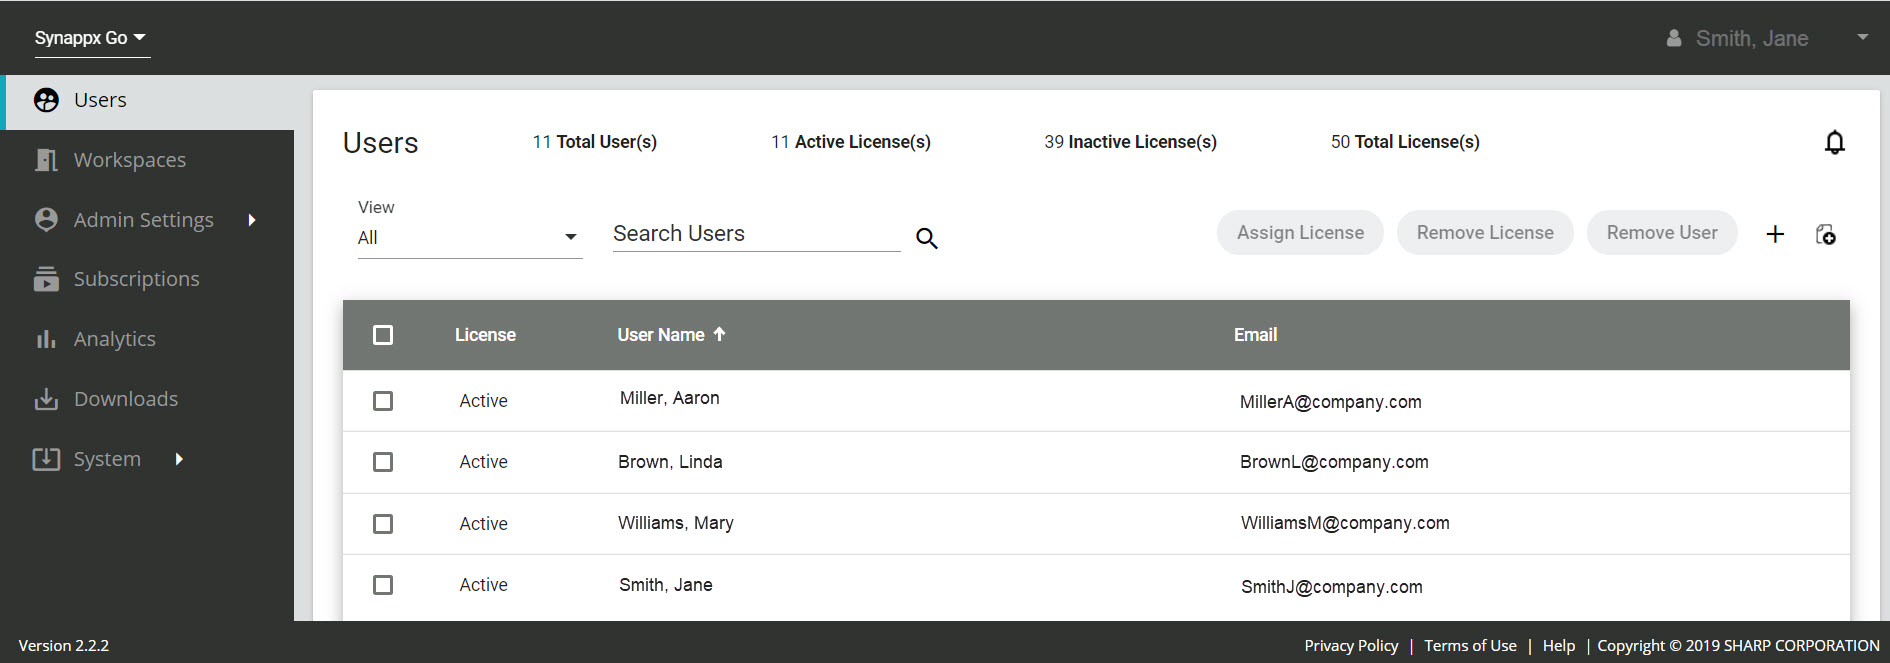This screenshot has width=1890, height=663.
Task: Click email WilliamsM@company.com
Action: coord(1345,523)
